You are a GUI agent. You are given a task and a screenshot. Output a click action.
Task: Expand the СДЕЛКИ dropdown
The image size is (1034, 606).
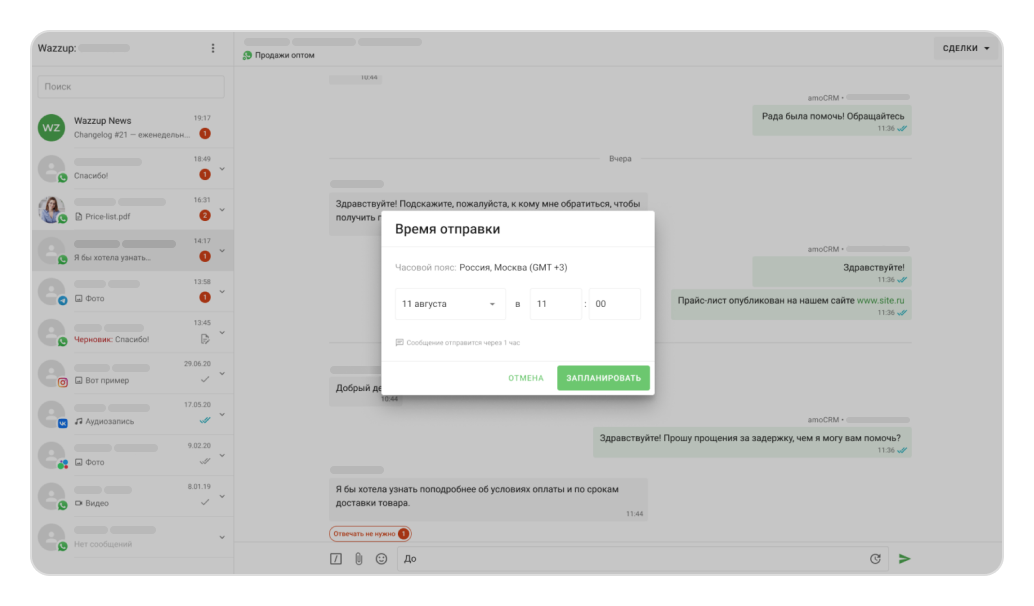(965, 48)
